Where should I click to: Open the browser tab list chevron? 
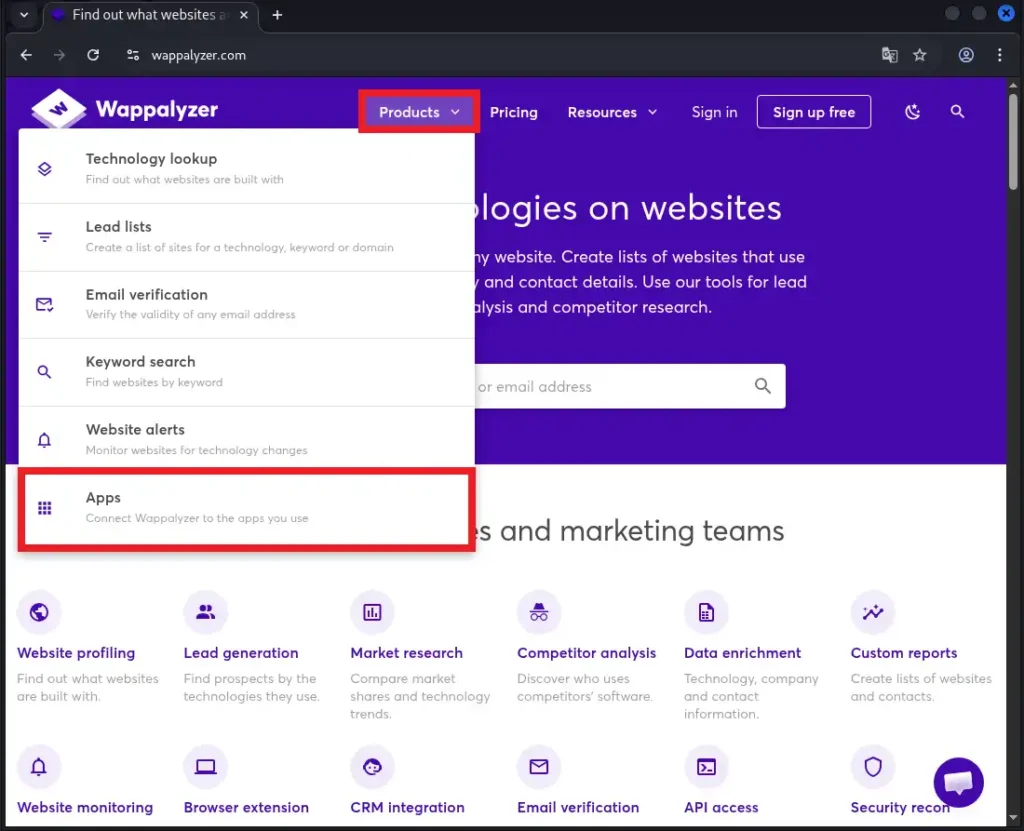coord(24,15)
